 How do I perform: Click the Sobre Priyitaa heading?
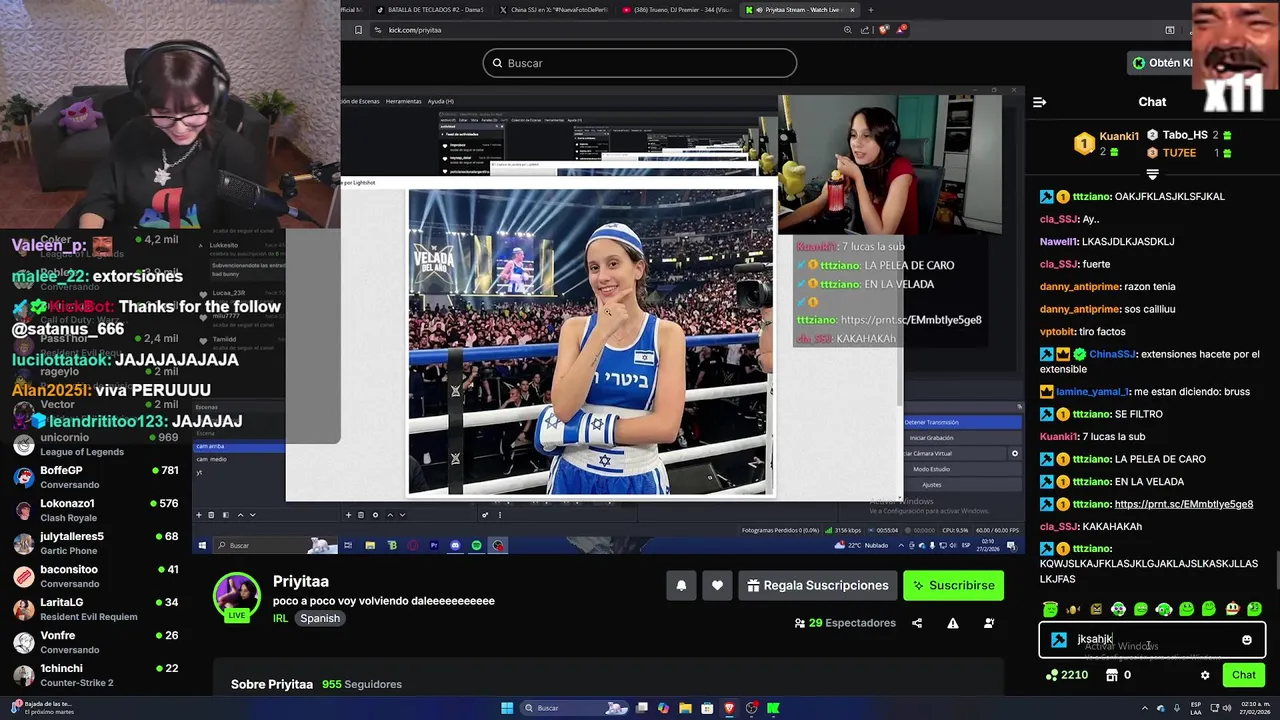point(272,684)
